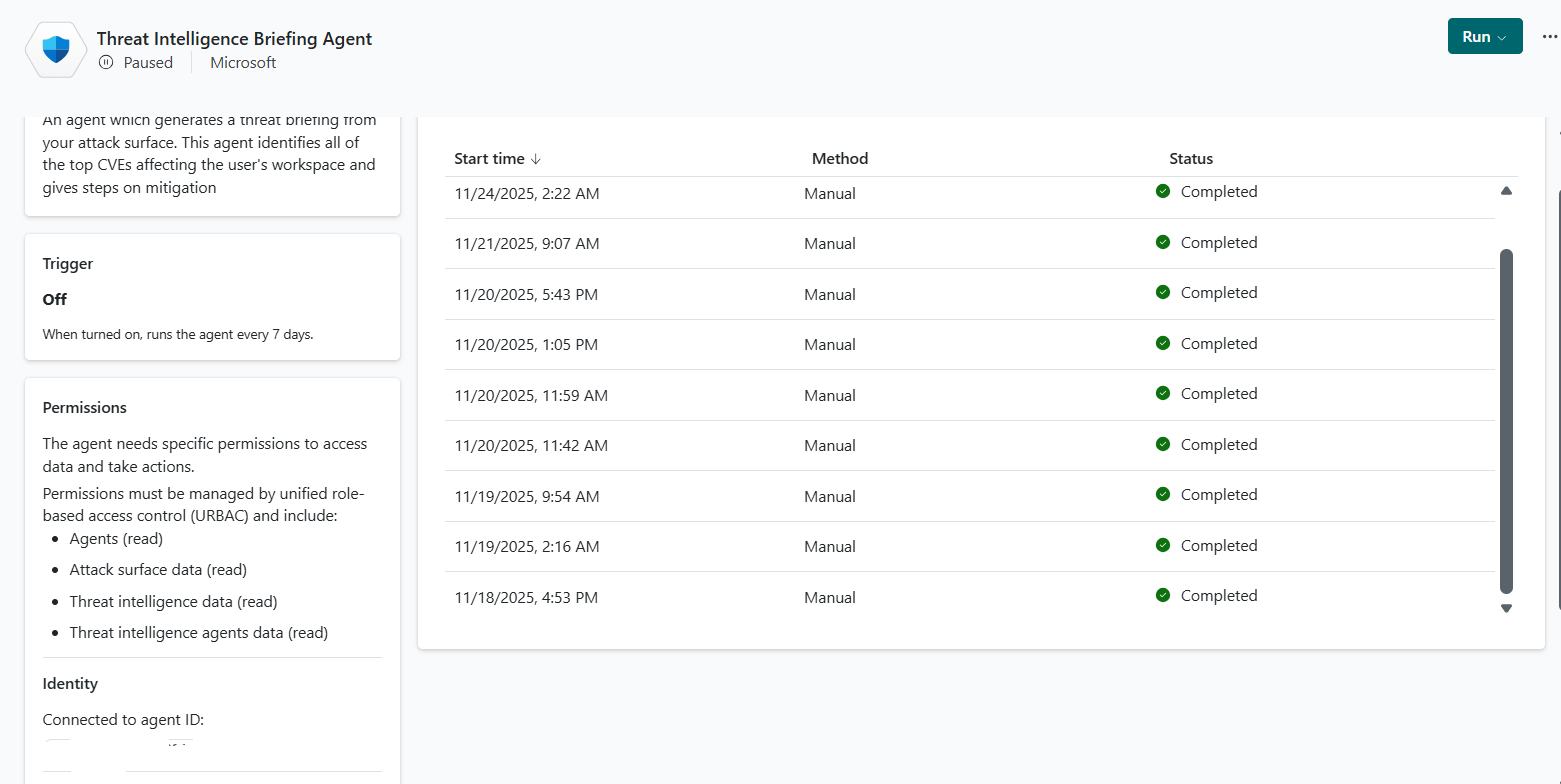The image size is (1561, 784).
Task: Open the more options ellipsis menu
Action: click(x=1549, y=37)
